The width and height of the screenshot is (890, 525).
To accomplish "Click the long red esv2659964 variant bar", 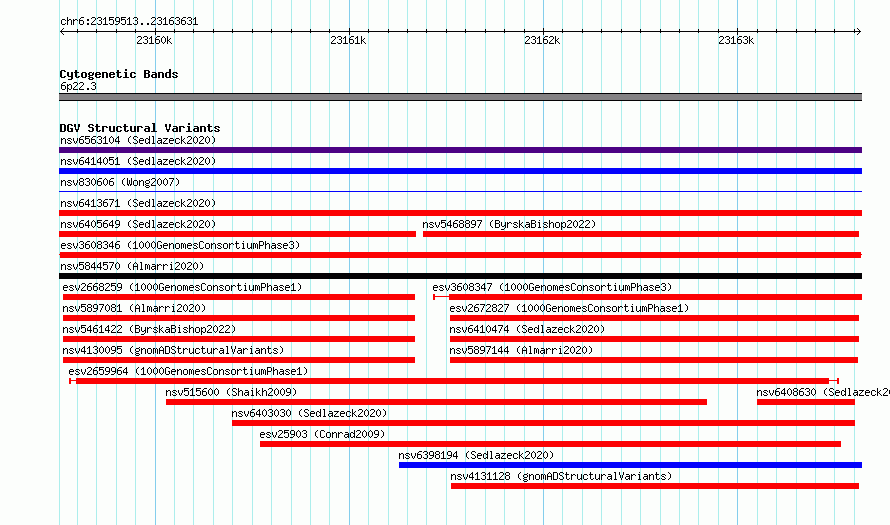I will (x=454, y=381).
